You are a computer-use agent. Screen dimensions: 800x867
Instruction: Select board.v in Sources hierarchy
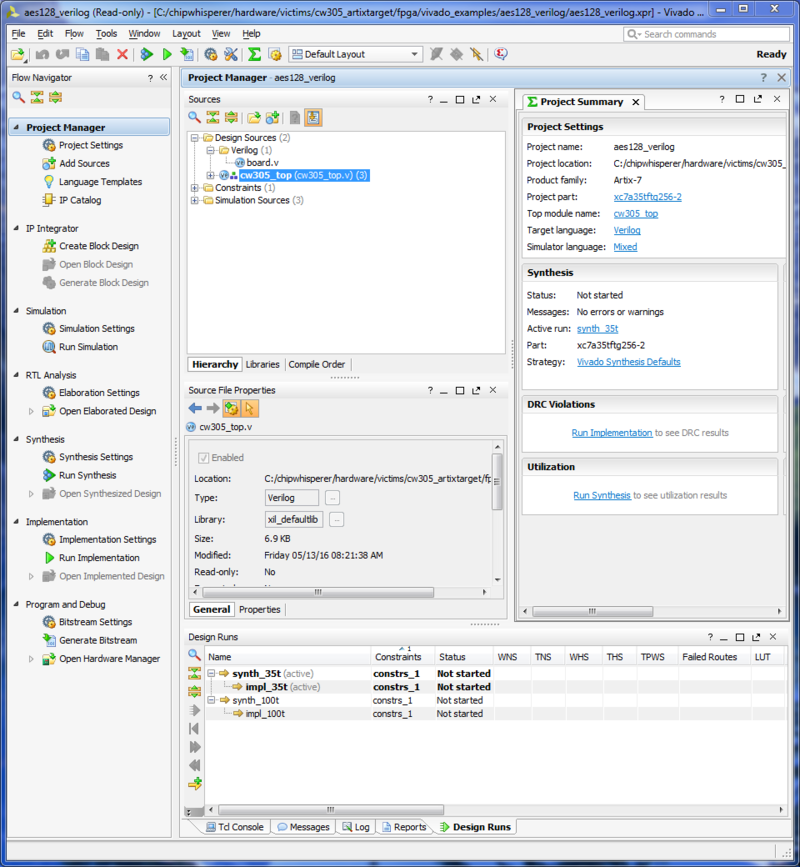pos(262,163)
